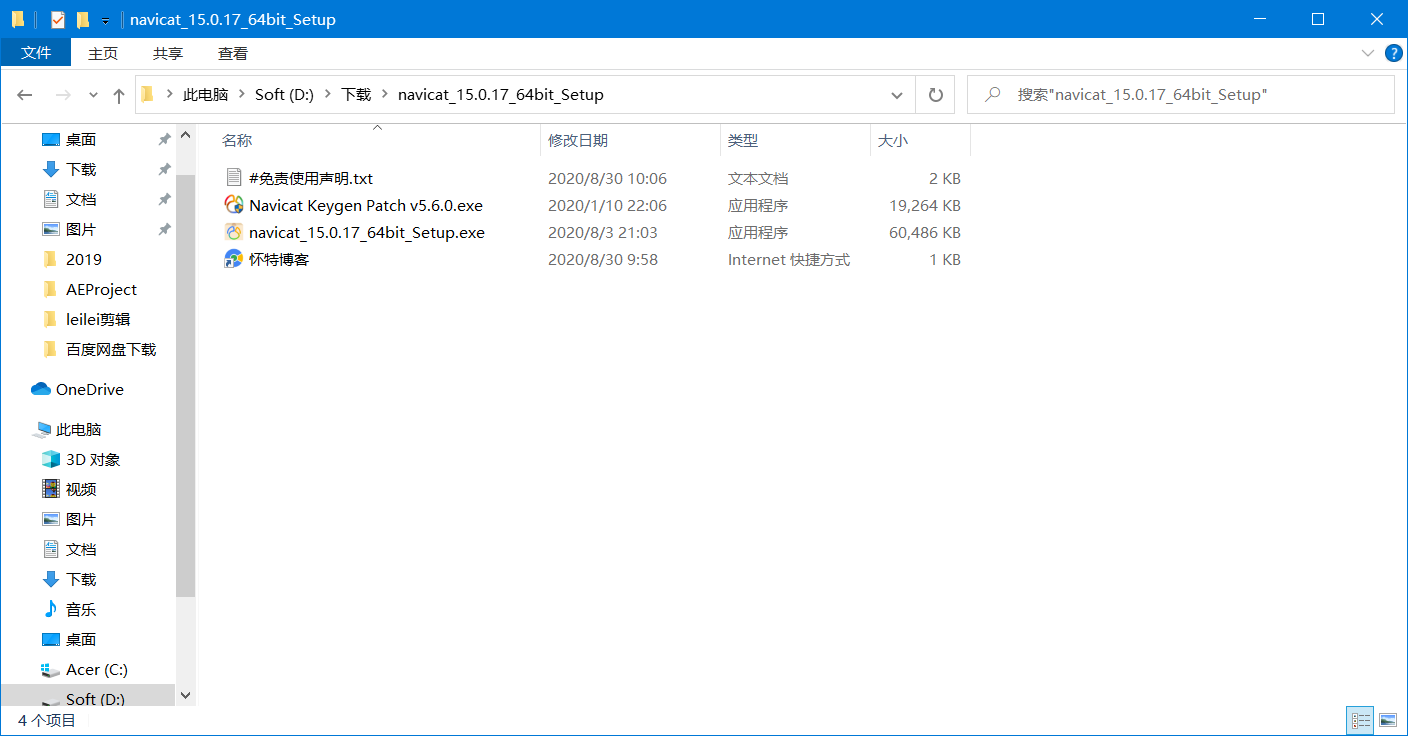Open the AEProject folder in sidebar
Viewport: 1408px width, 736px height.
[x=101, y=289]
